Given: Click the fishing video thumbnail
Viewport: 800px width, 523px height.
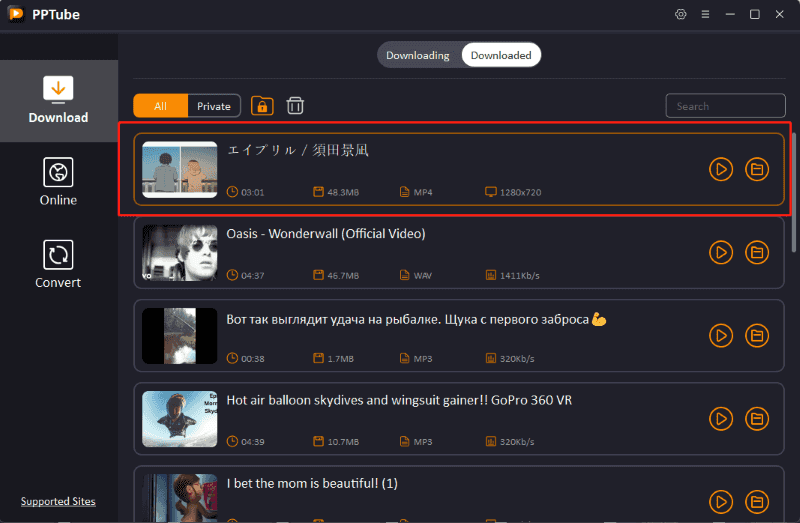Looking at the screenshot, I should pyautogui.click(x=180, y=336).
